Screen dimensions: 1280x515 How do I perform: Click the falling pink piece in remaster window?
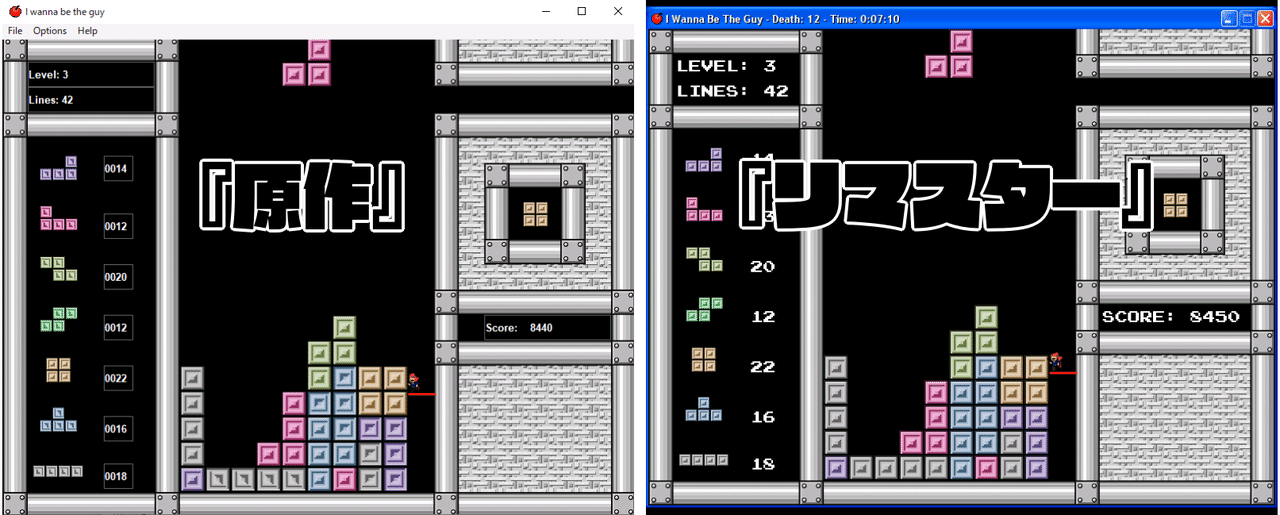coord(949,54)
